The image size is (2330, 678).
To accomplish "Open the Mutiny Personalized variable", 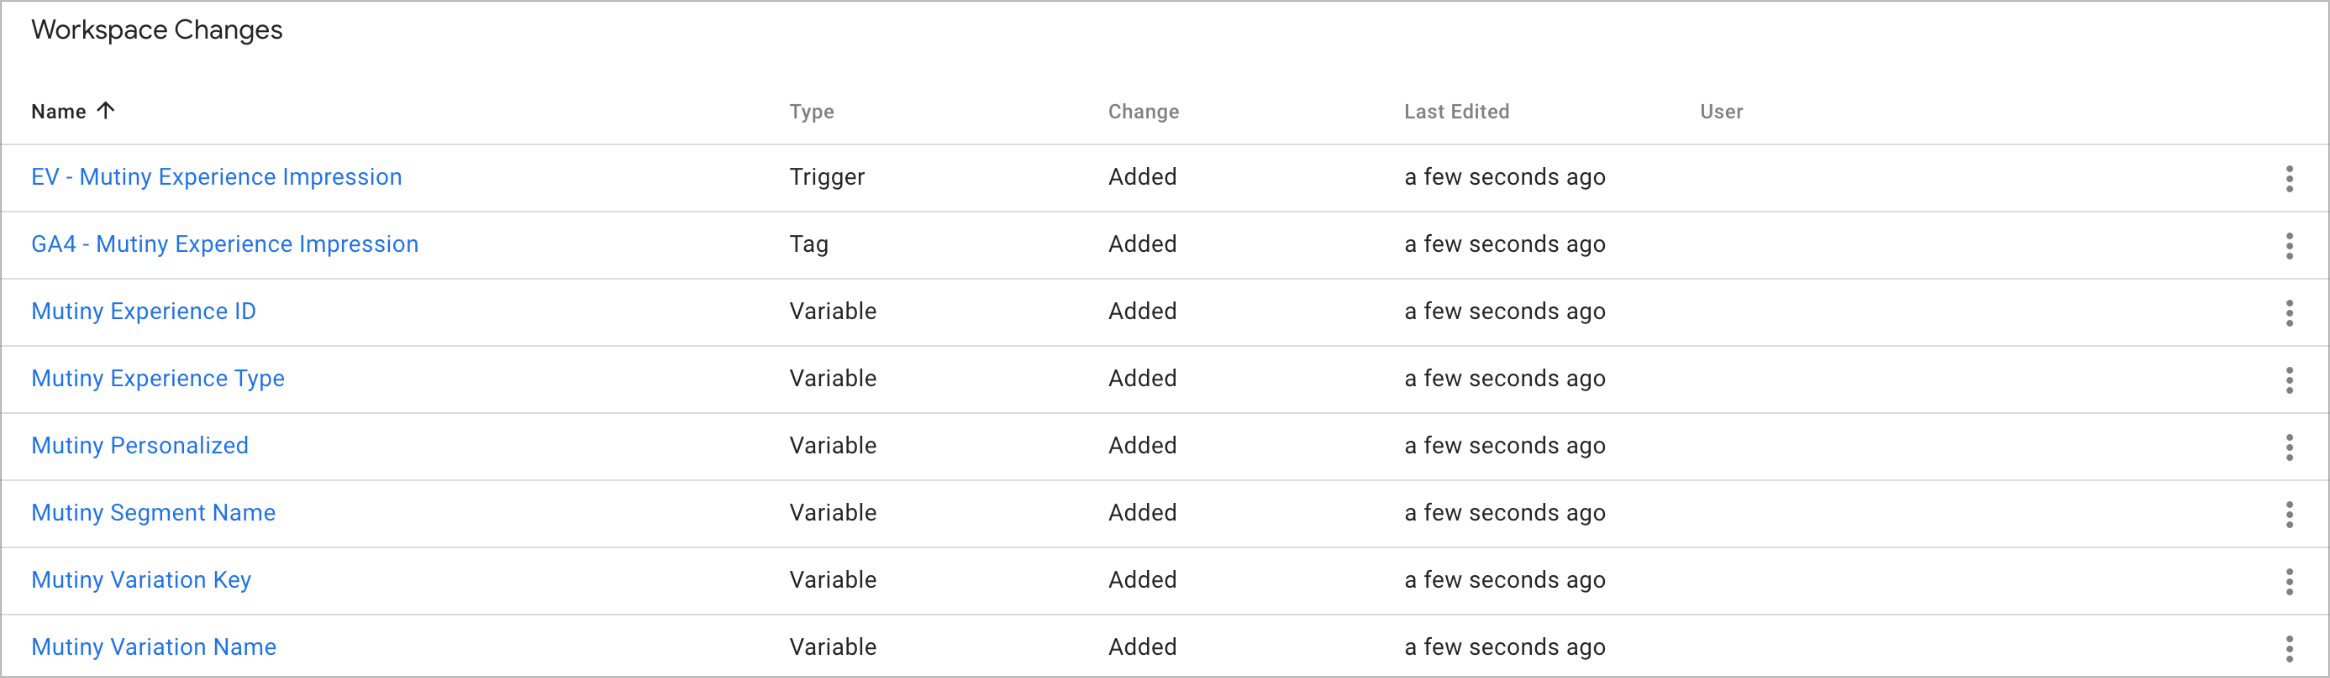I will (140, 445).
